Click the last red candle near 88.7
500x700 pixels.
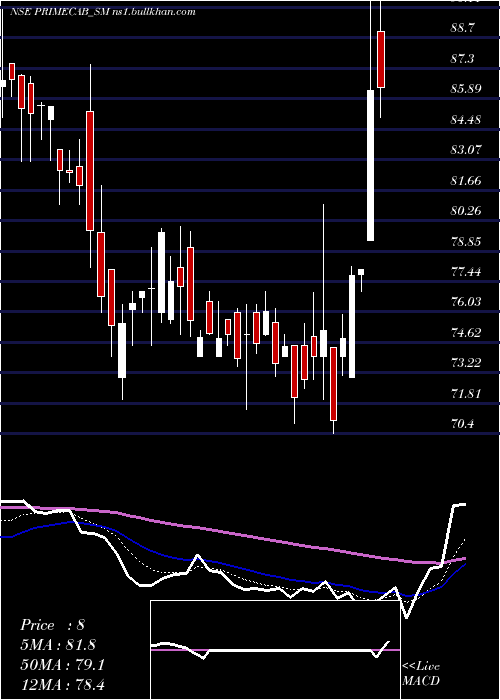point(381,59)
